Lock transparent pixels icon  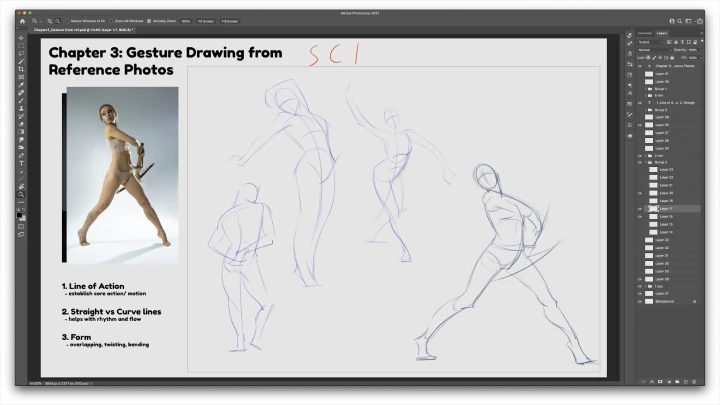(648, 57)
